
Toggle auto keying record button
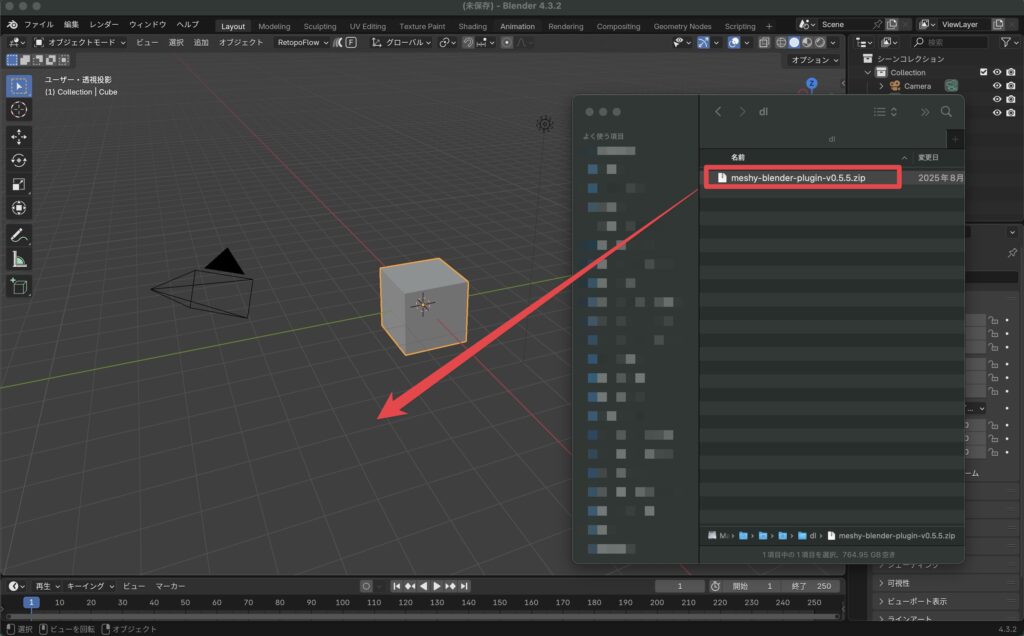coord(366,586)
